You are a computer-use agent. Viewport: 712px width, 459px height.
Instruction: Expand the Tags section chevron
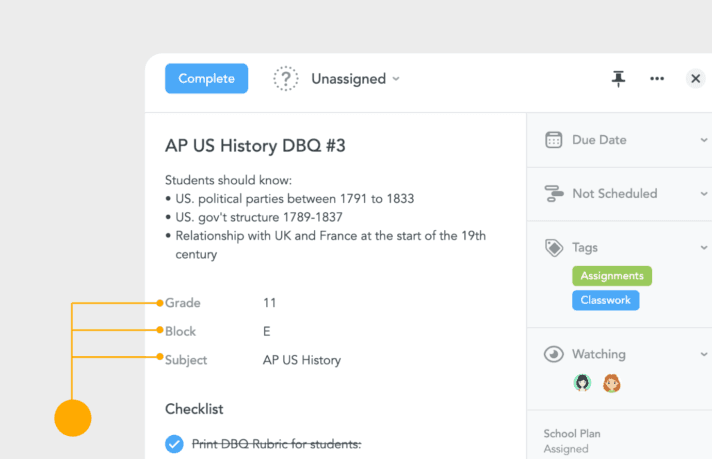[x=704, y=247]
